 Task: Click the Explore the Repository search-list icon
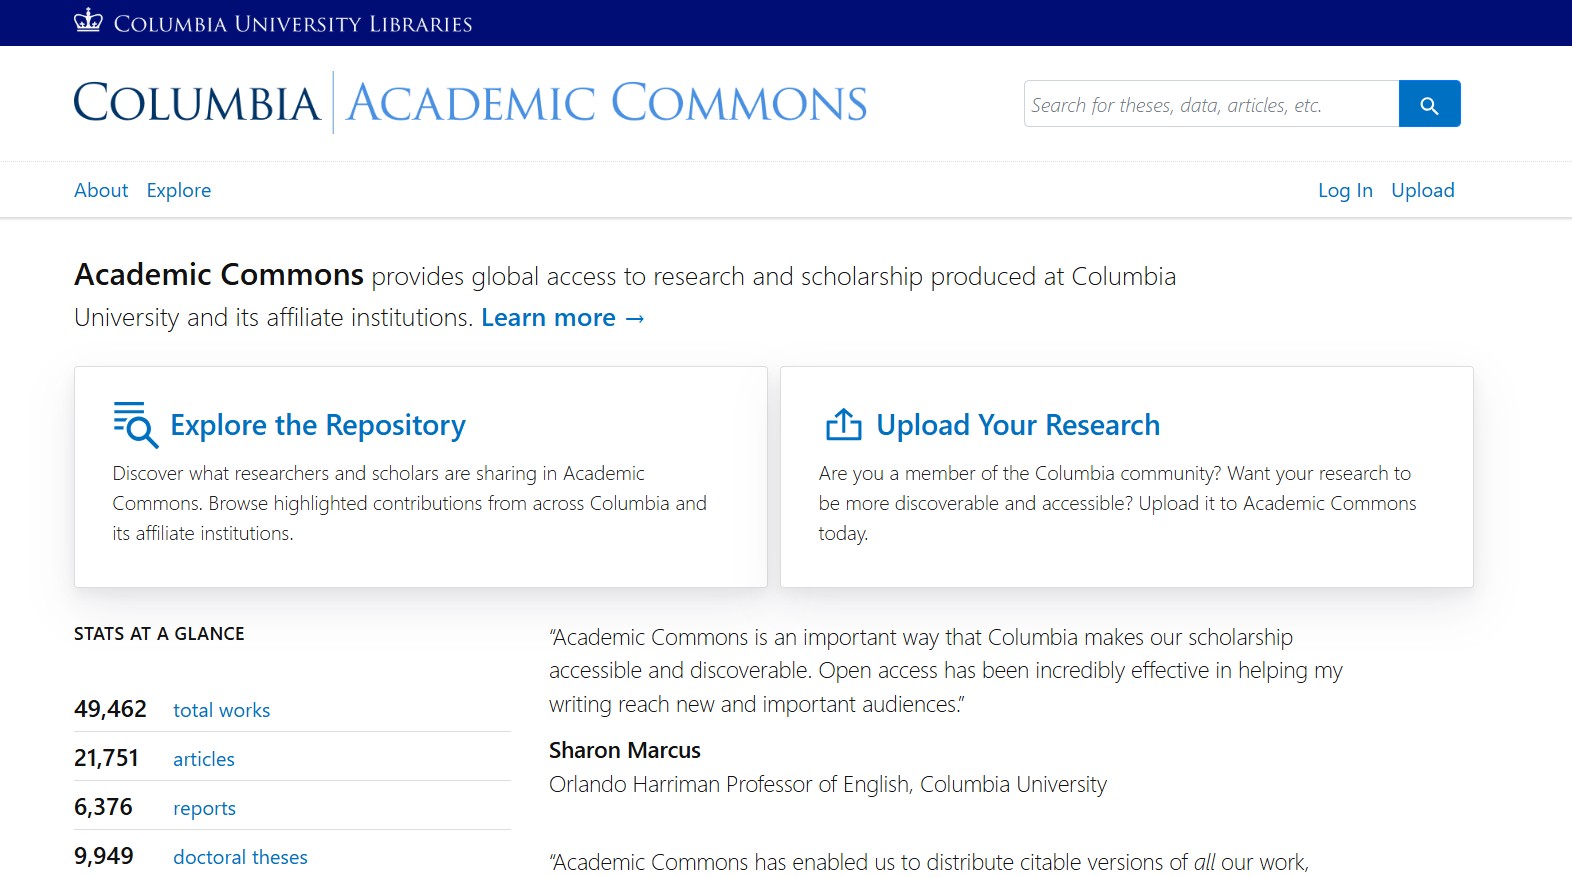click(x=135, y=425)
